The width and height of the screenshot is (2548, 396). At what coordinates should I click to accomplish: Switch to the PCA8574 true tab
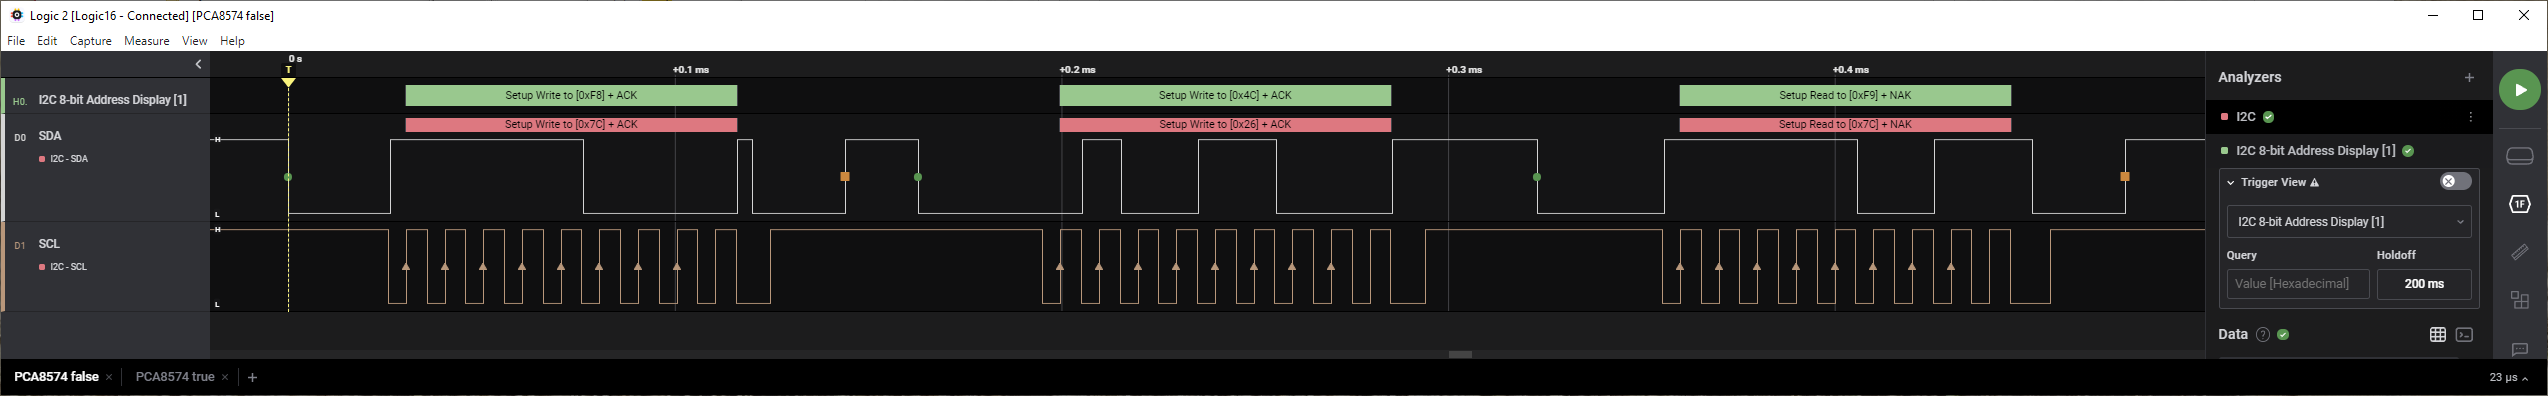tap(175, 377)
